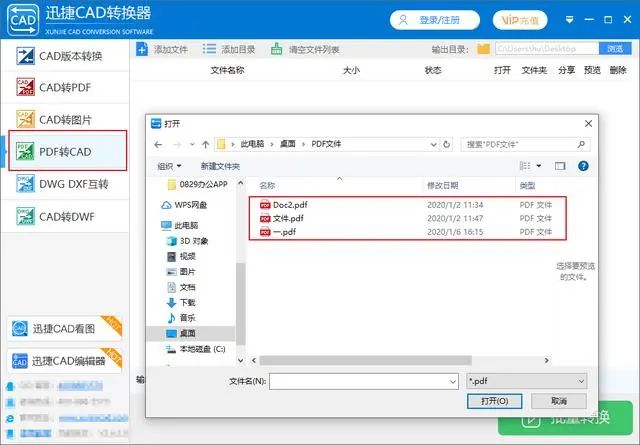Select the 0829办公APP folder
This screenshot has height=445, width=640.
(198, 185)
